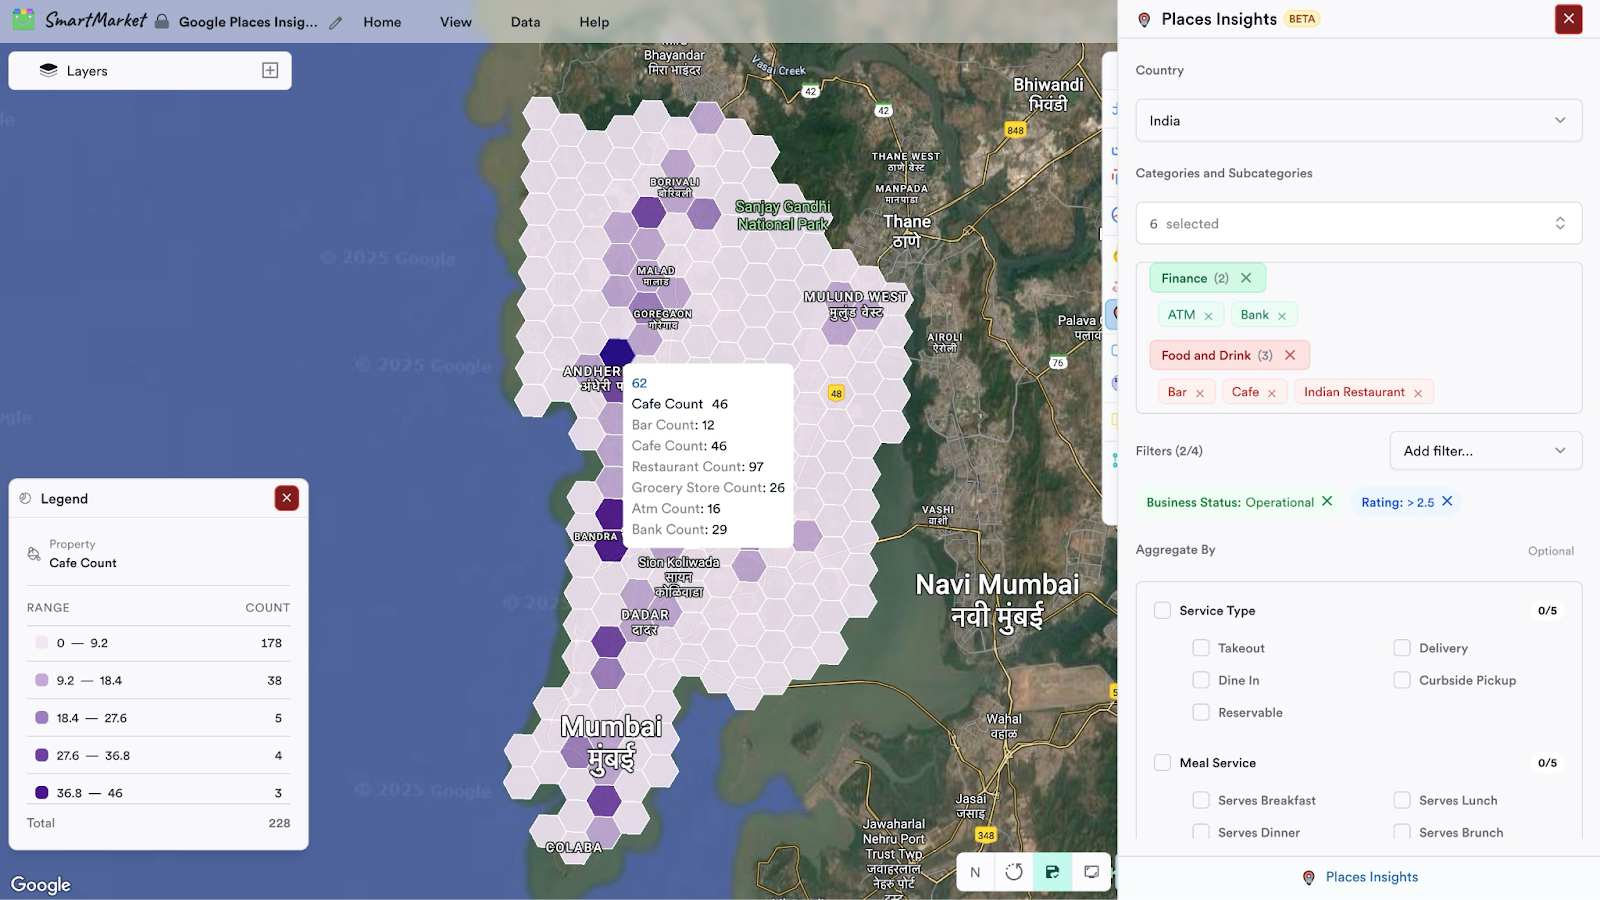Click the pencil icon to rename project
Viewport: 1600px width, 900px height.
pyautogui.click(x=336, y=23)
